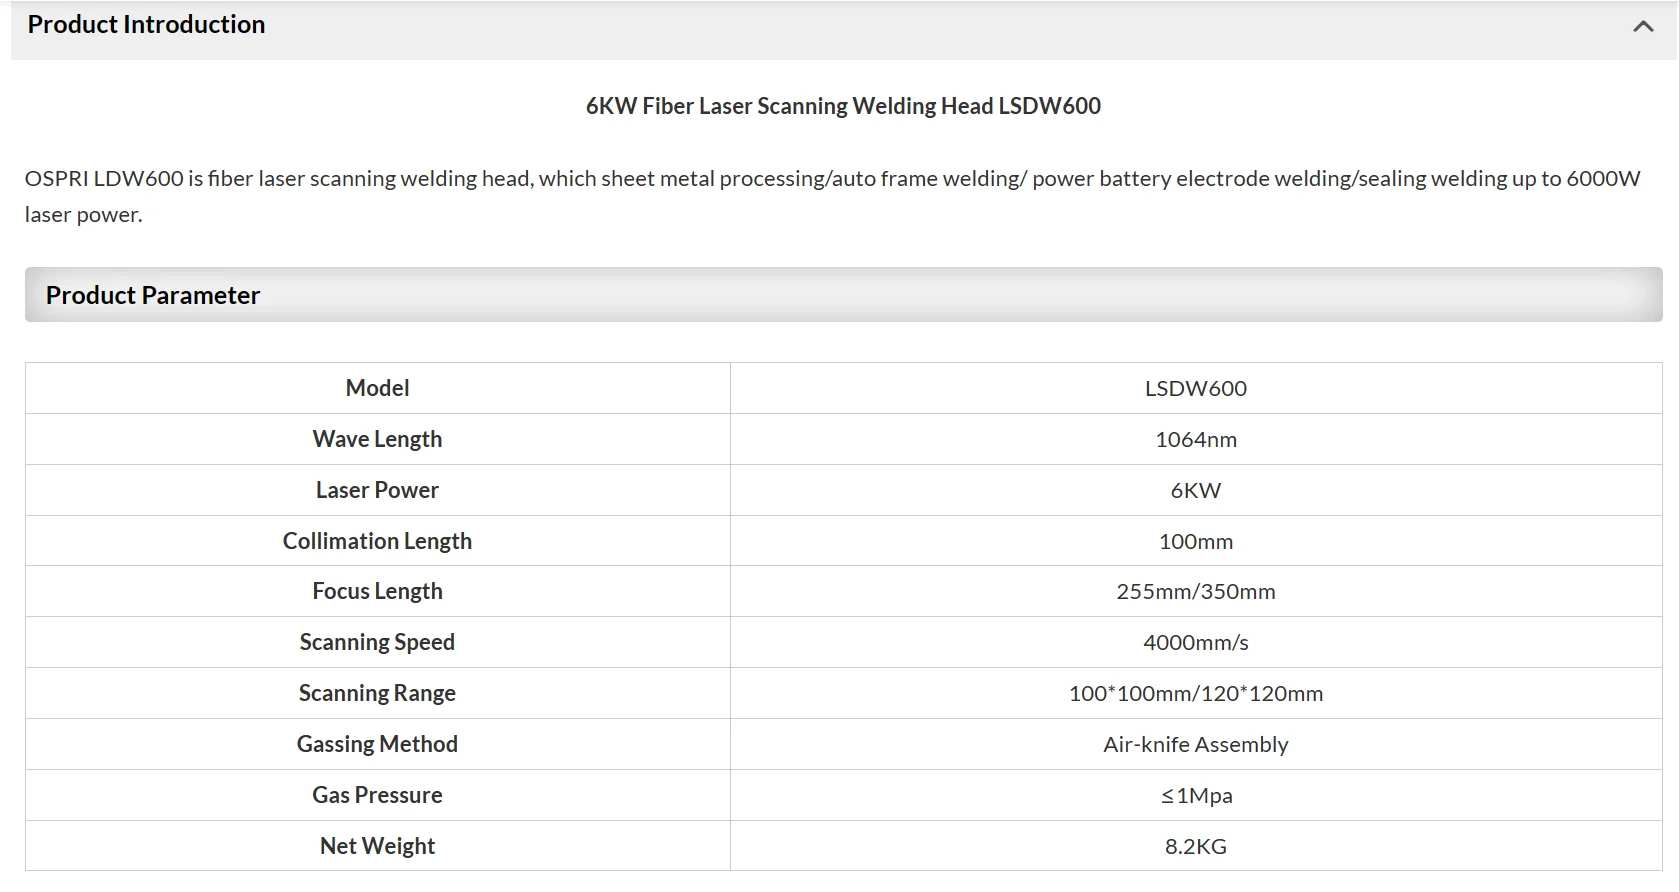The image size is (1679, 892).
Task: Click the Product Parameter section header
Action: tap(153, 295)
